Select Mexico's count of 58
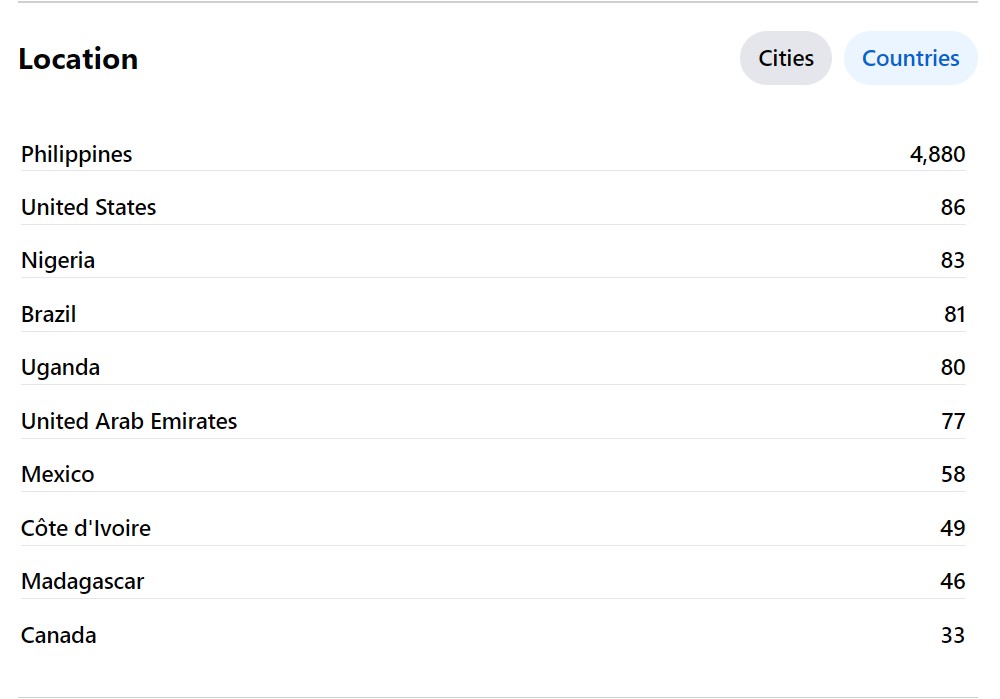 point(952,474)
